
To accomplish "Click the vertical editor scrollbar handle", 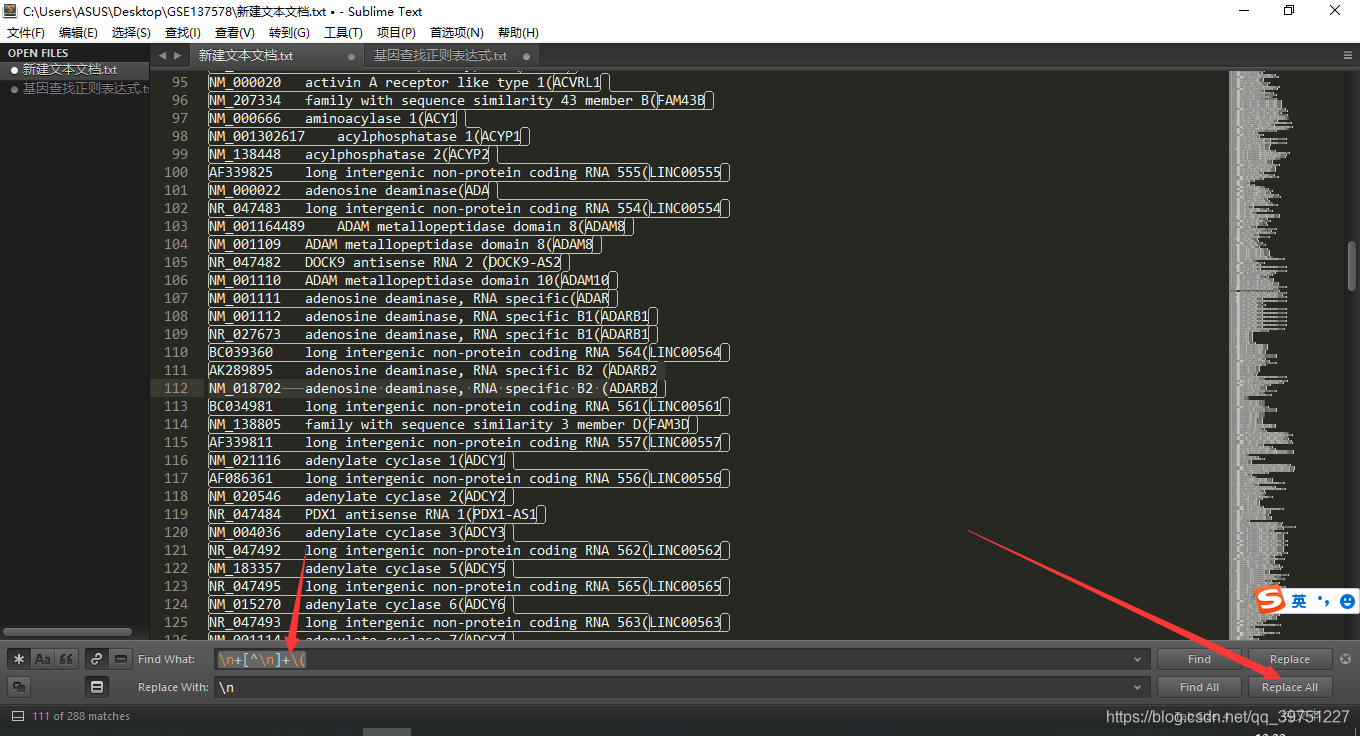I will click(1352, 264).
